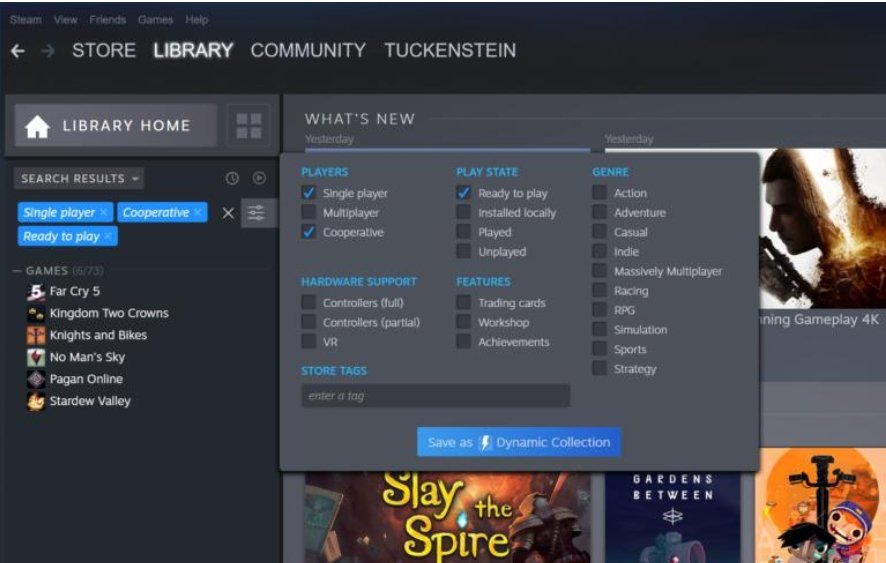The height and width of the screenshot is (563, 886).
Task: Open the Search Results dropdown
Action: (79, 179)
